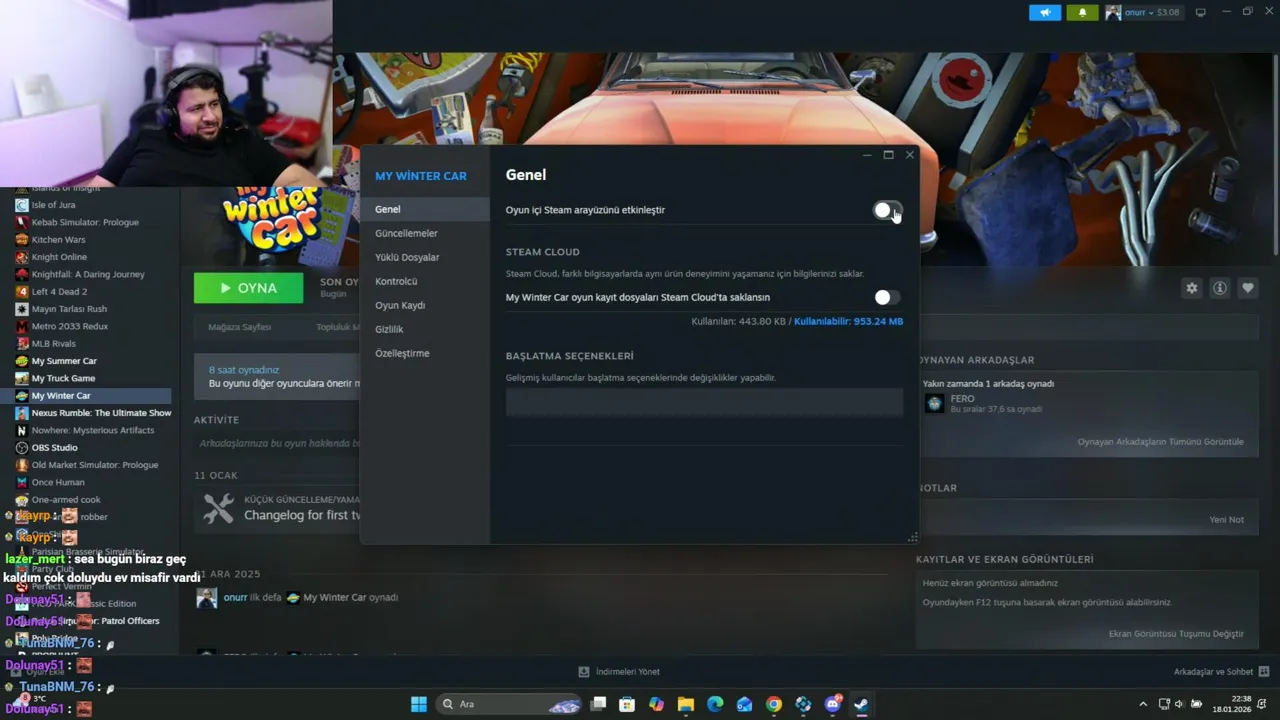Select Nowhere: Mysterious Artifacts icon
Viewport: 1280px width, 720px height.
point(22,430)
